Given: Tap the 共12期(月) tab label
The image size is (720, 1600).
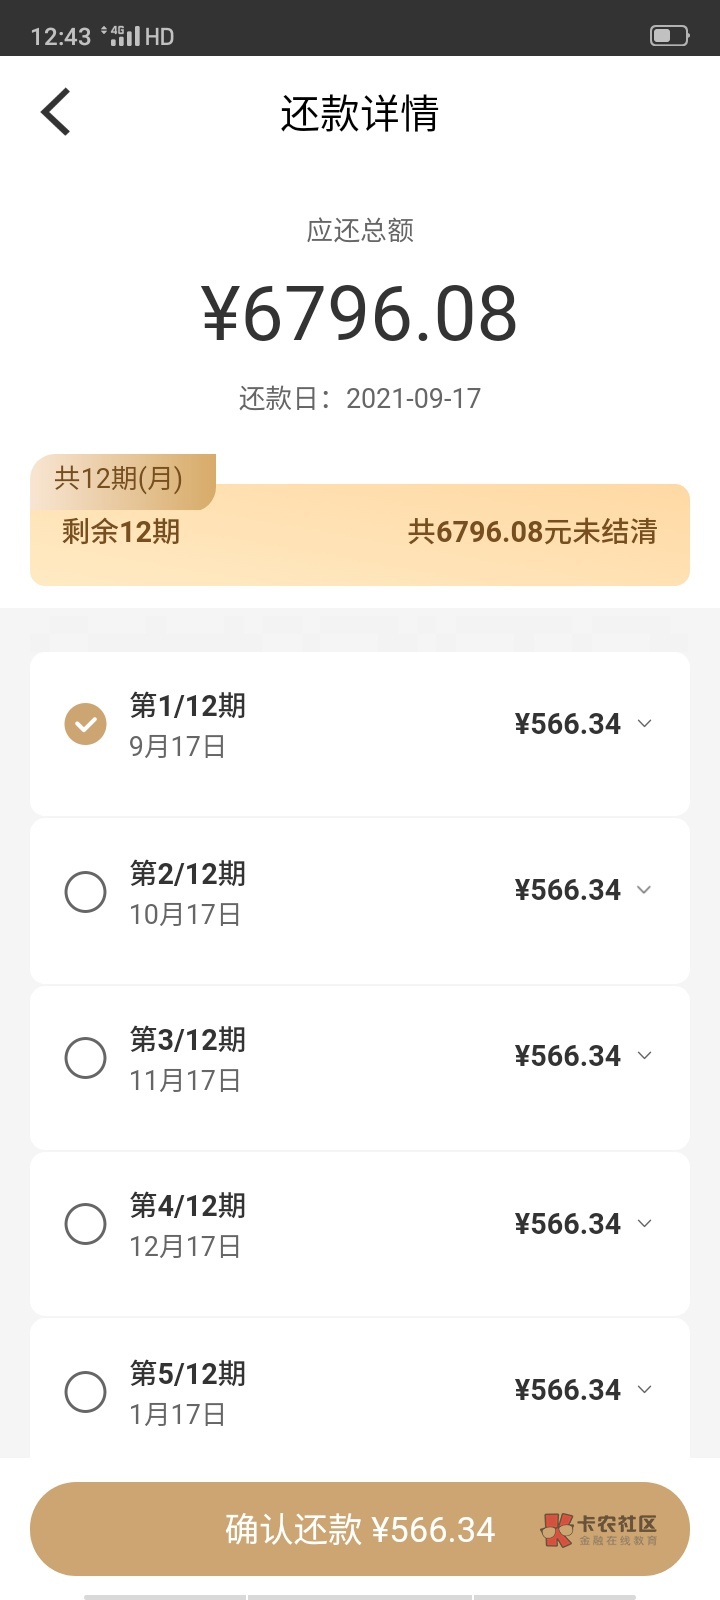Looking at the screenshot, I should click(119, 479).
